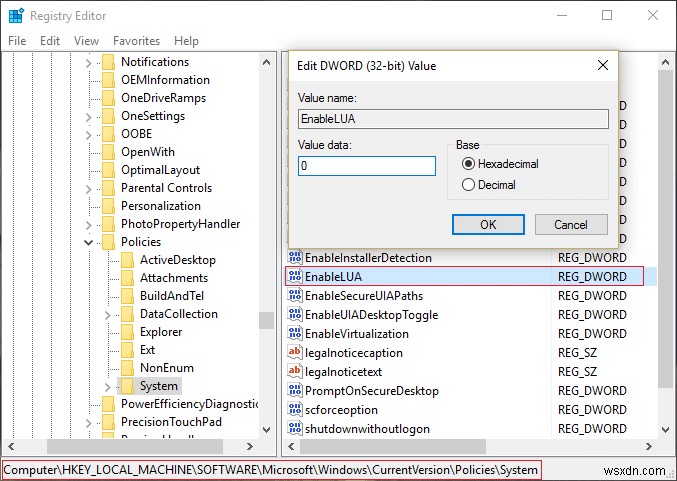Image resolution: width=677 pixels, height=481 pixels.
Task: Click the scforceoption DWORD icon
Action: [295, 409]
